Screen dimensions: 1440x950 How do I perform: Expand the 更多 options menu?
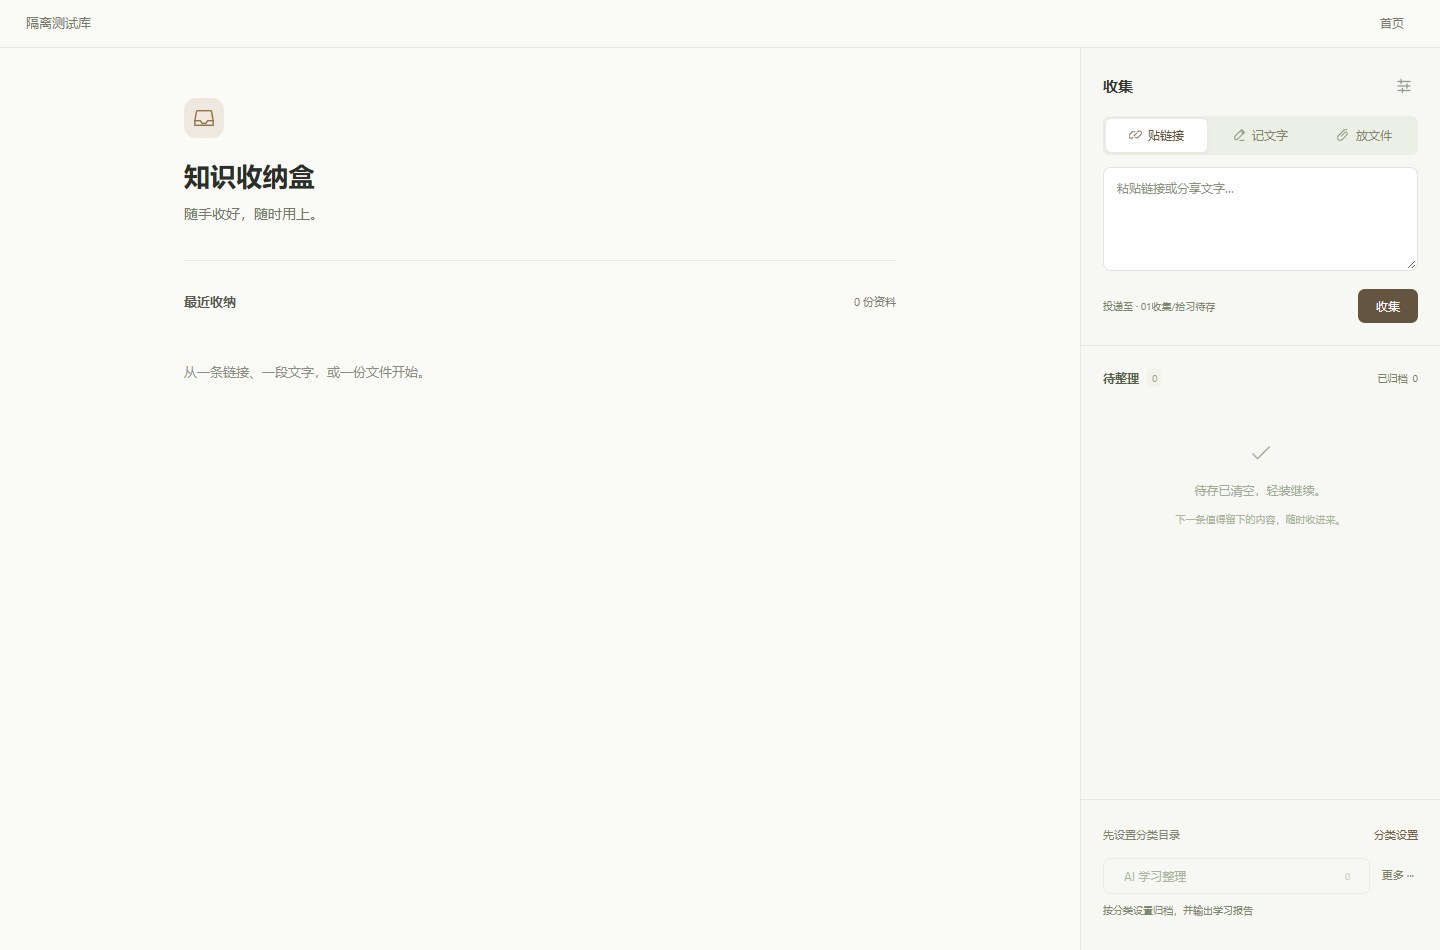point(1398,875)
